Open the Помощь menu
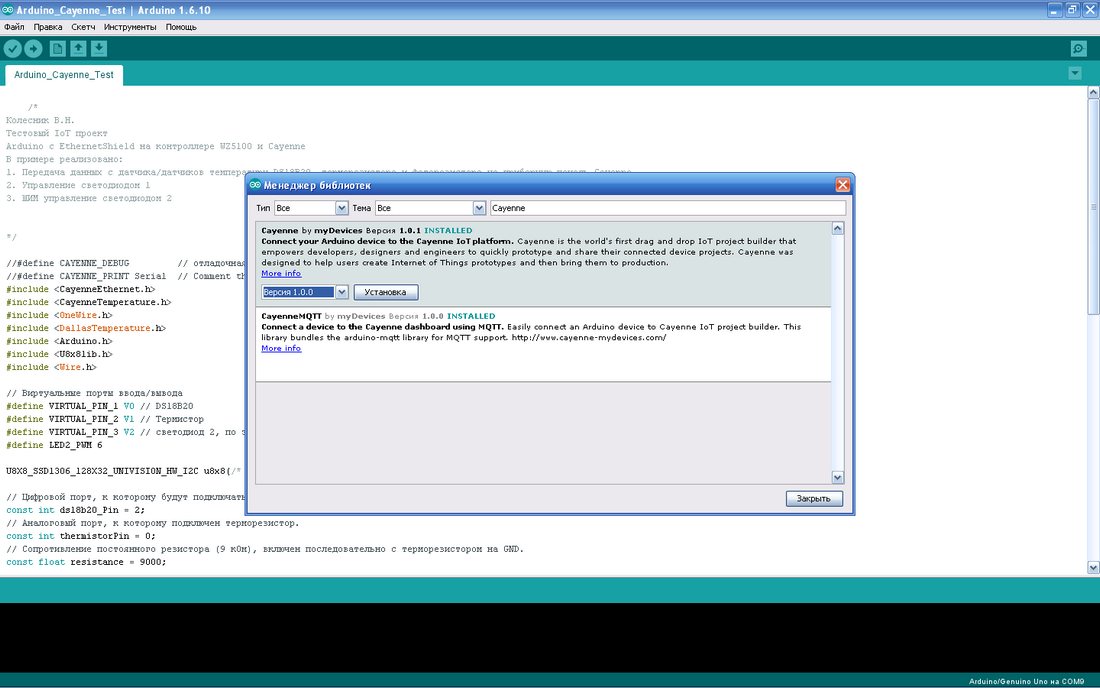 181,27
